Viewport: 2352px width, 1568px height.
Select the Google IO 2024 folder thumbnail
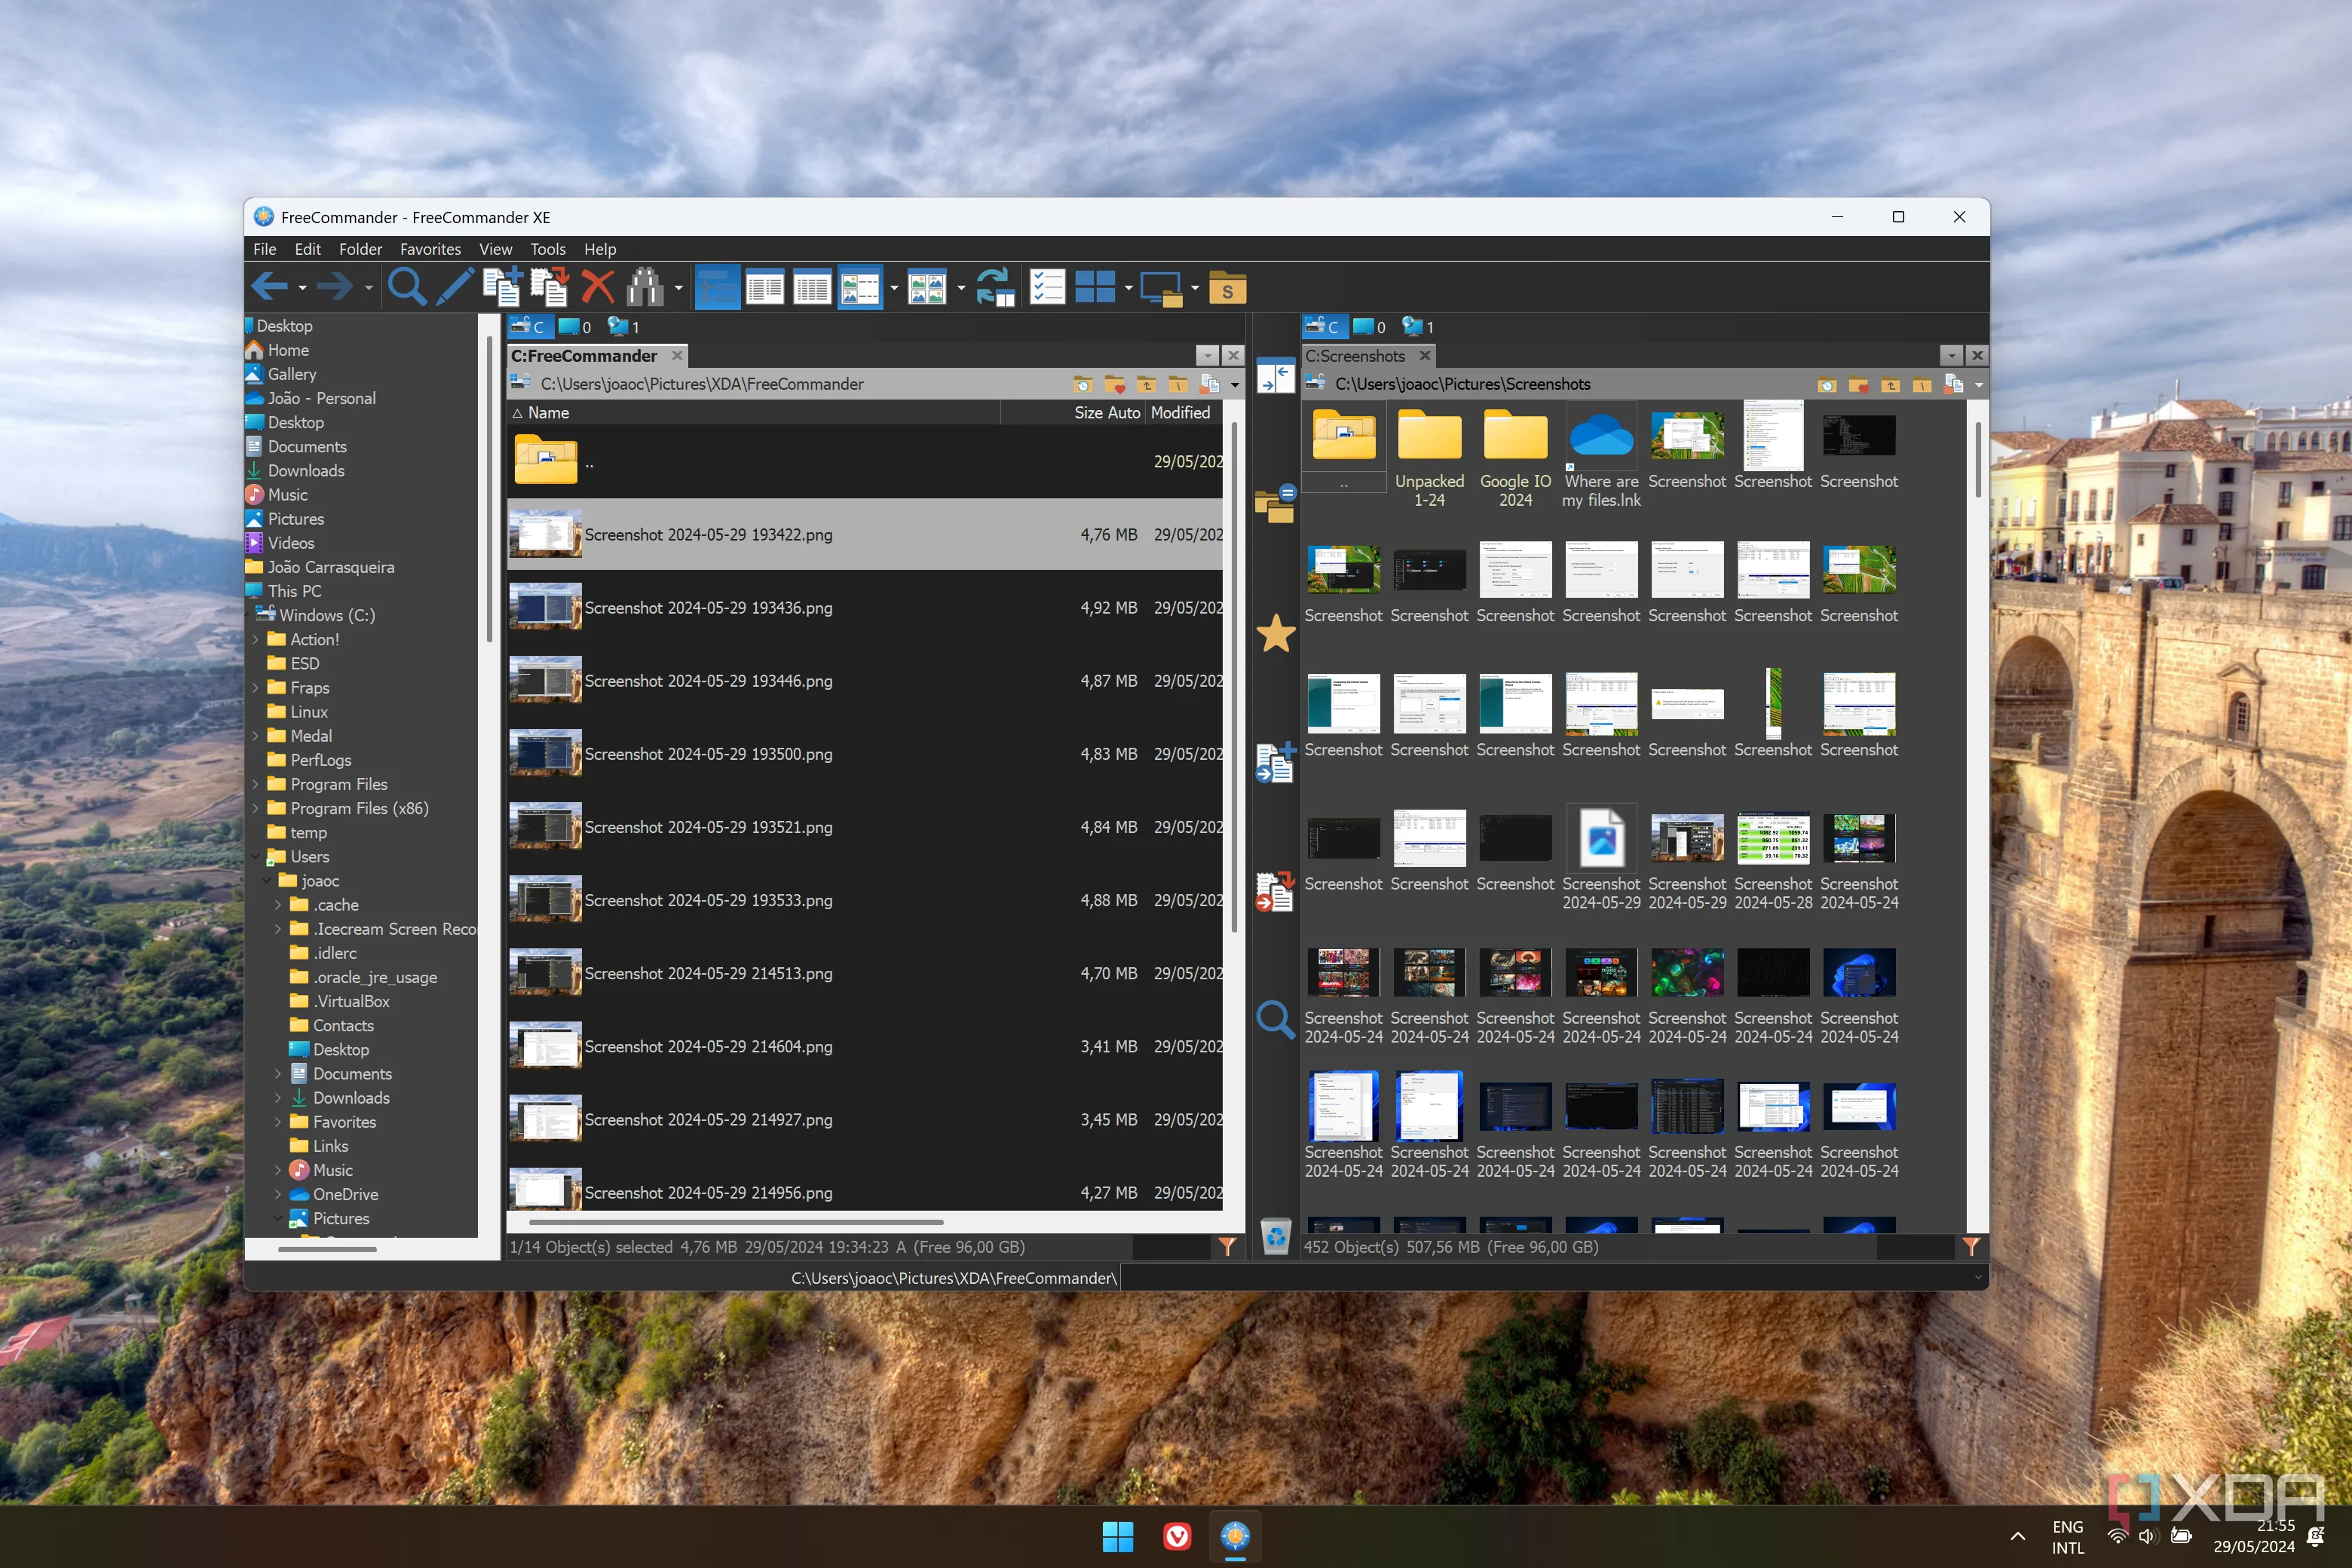(x=1515, y=455)
